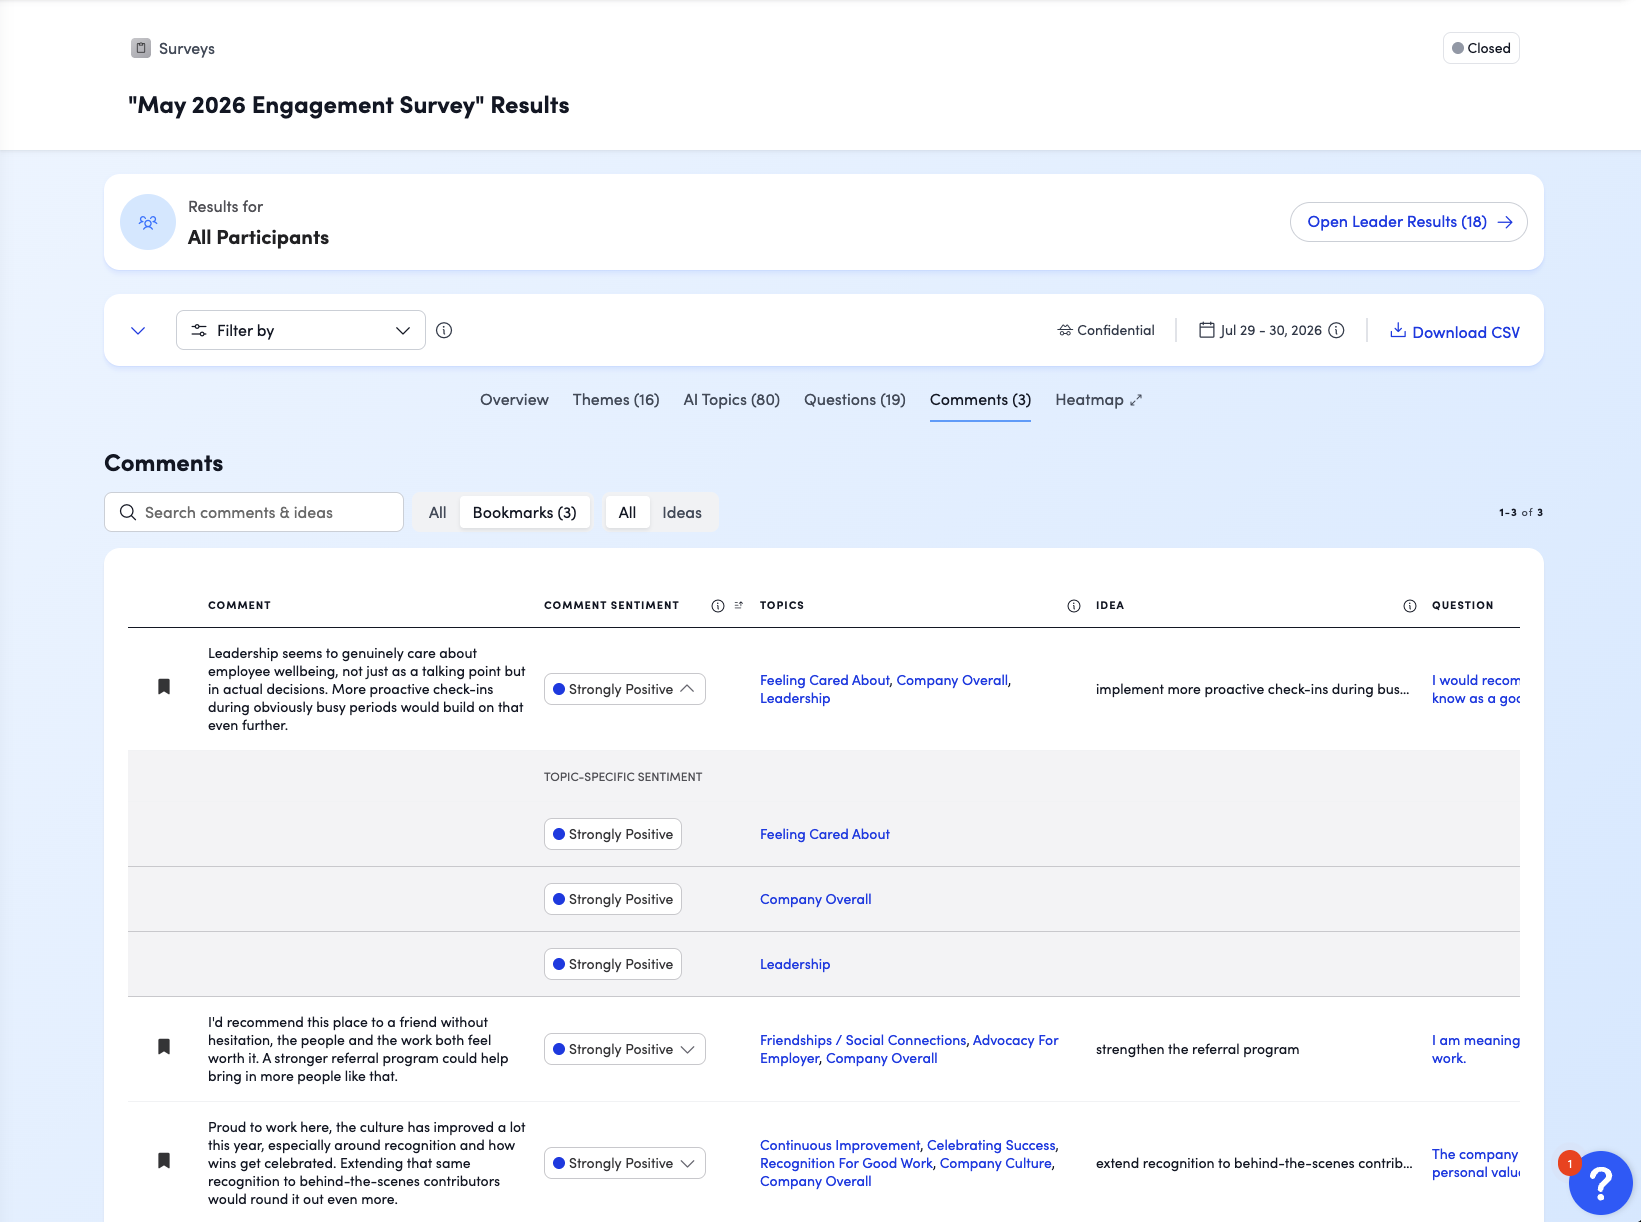Open the Heatmap tab
The width and height of the screenshot is (1641, 1222).
[1098, 400]
